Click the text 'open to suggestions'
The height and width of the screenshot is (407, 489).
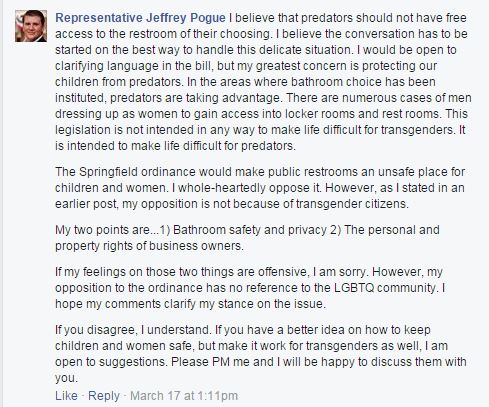[110, 362]
